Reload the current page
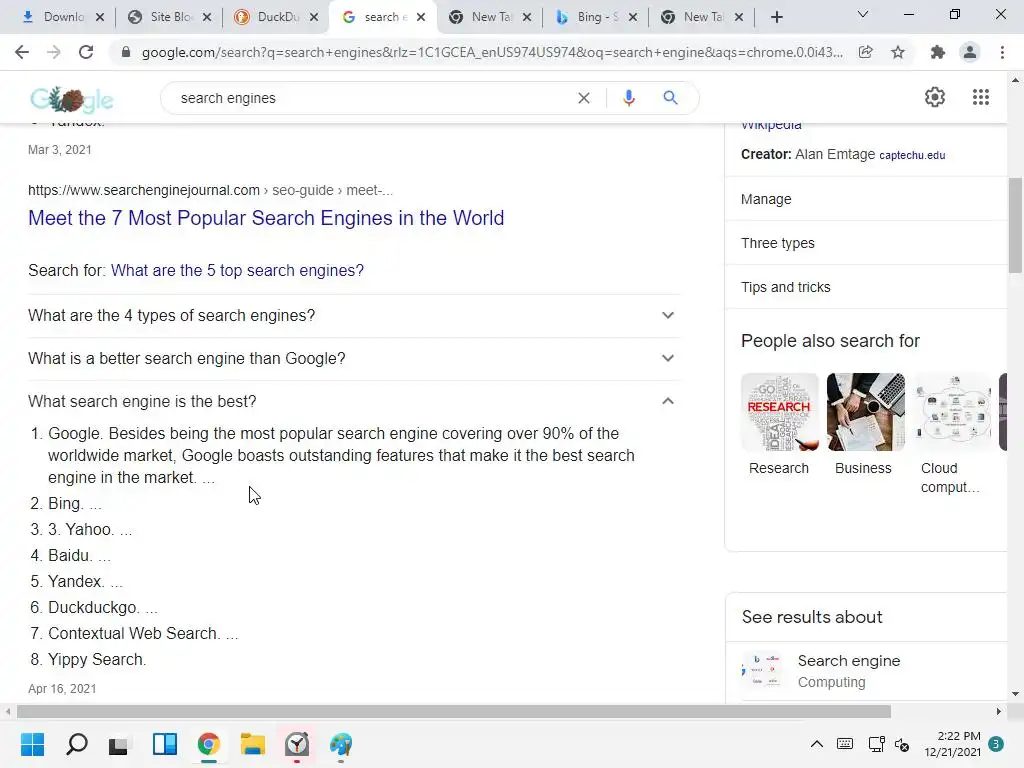Viewport: 1024px width, 768px height. pos(86,52)
